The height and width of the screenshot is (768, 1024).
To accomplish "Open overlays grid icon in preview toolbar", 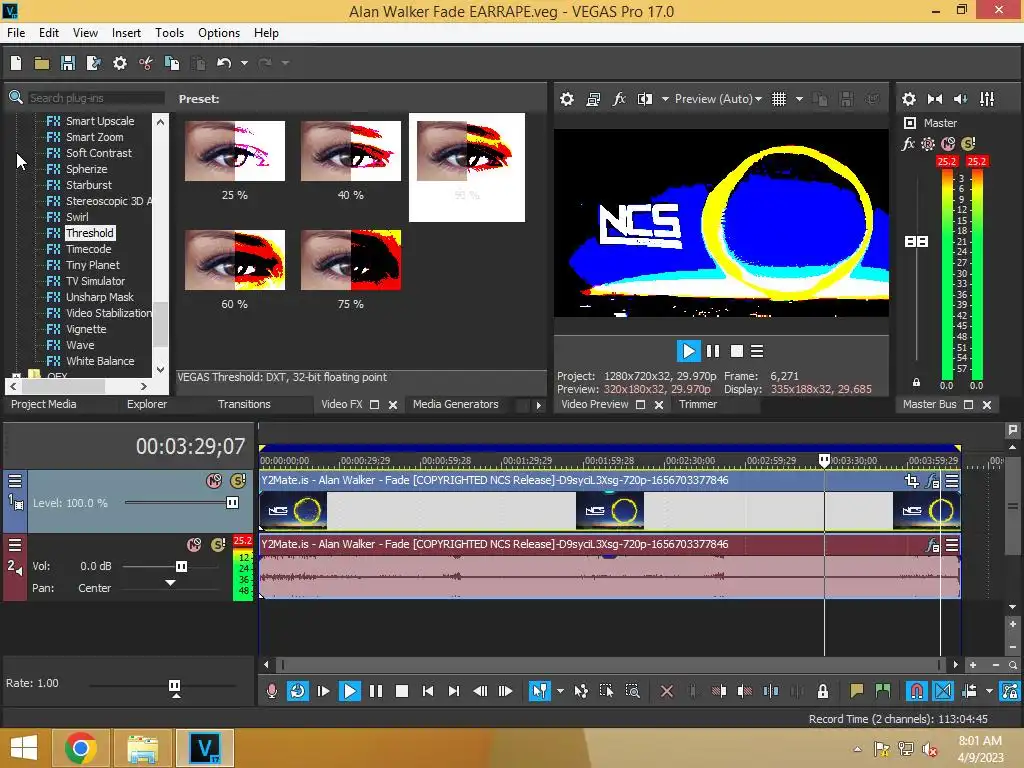I will (778, 99).
